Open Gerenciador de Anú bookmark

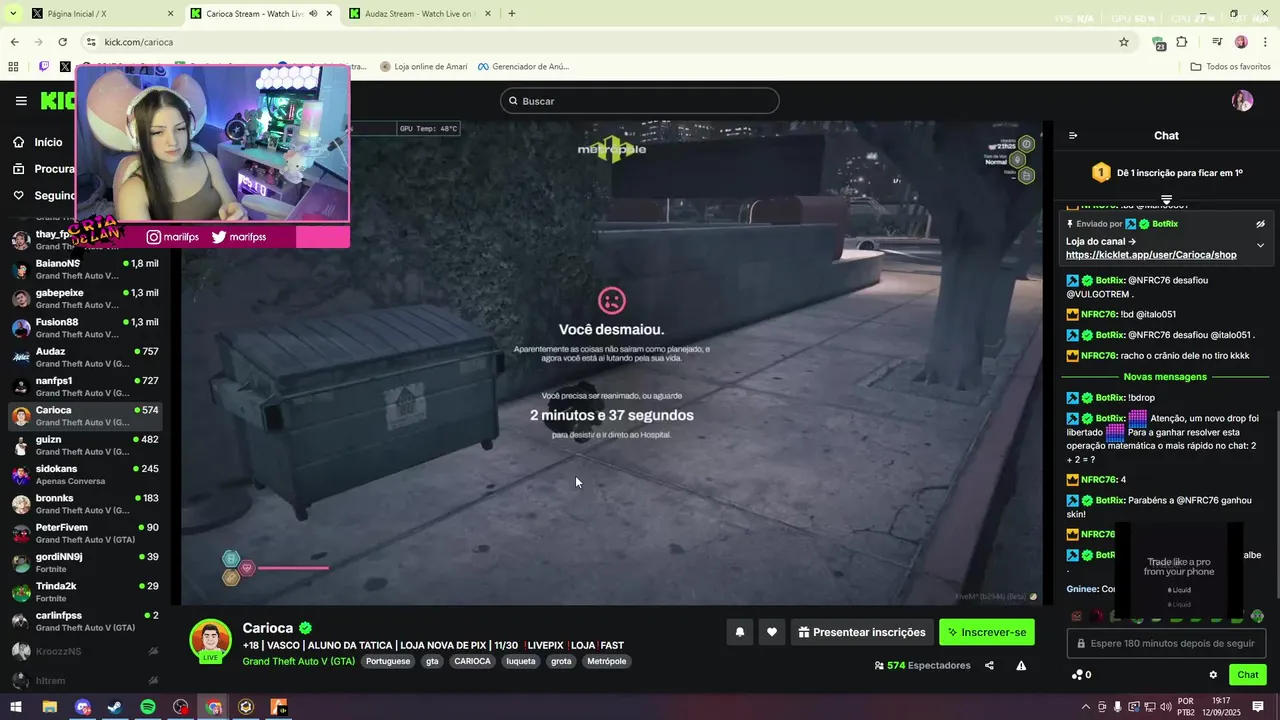click(x=523, y=67)
